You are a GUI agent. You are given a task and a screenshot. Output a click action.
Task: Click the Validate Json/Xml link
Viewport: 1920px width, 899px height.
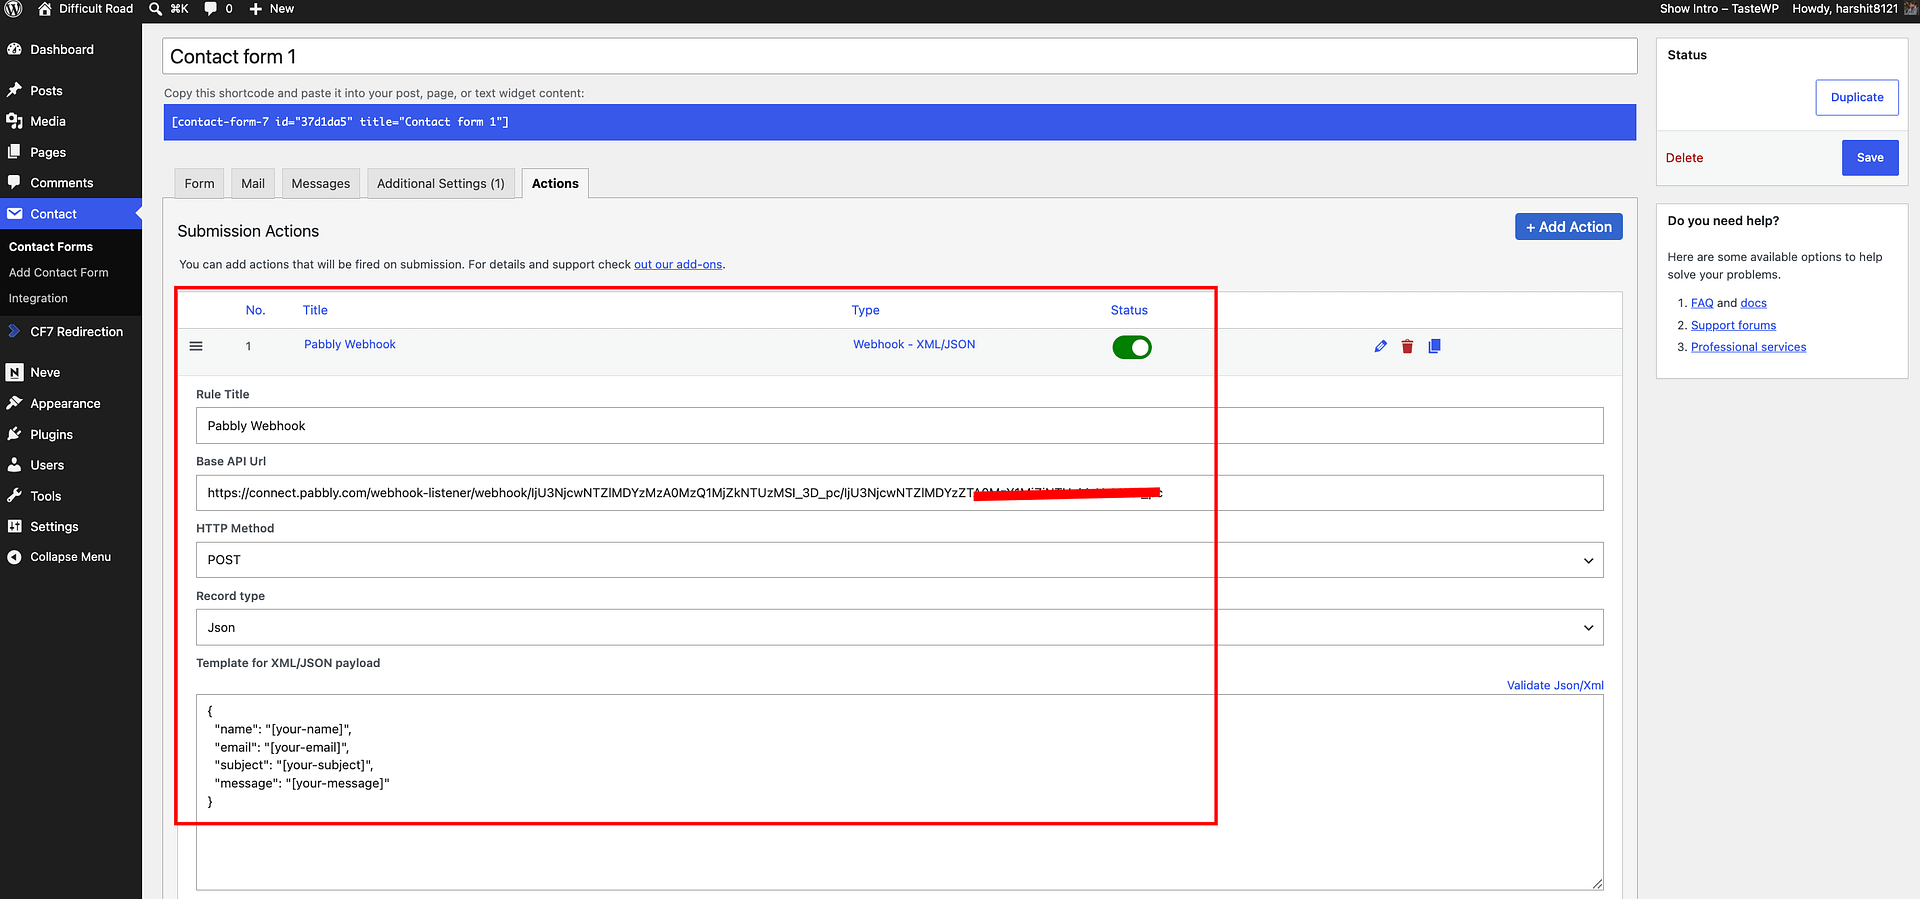pos(1555,685)
